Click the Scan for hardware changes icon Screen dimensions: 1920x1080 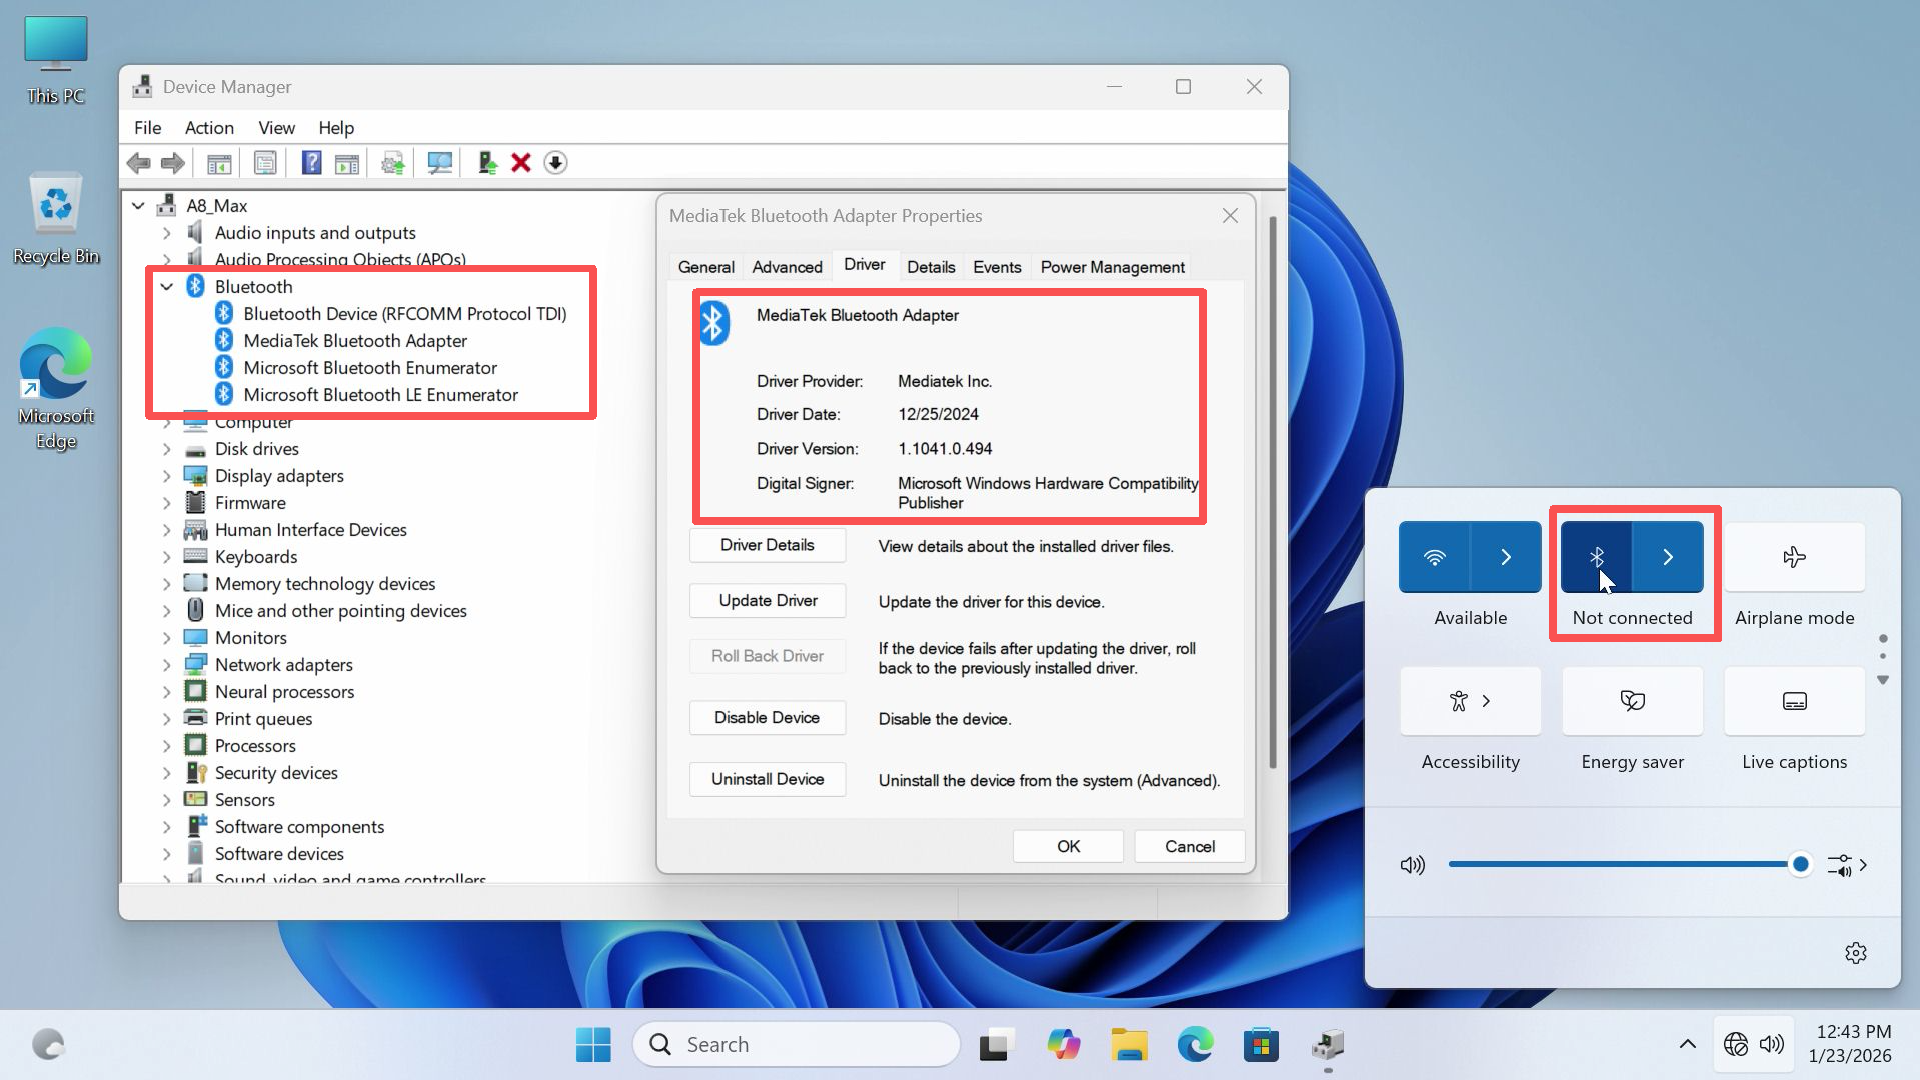(x=439, y=163)
